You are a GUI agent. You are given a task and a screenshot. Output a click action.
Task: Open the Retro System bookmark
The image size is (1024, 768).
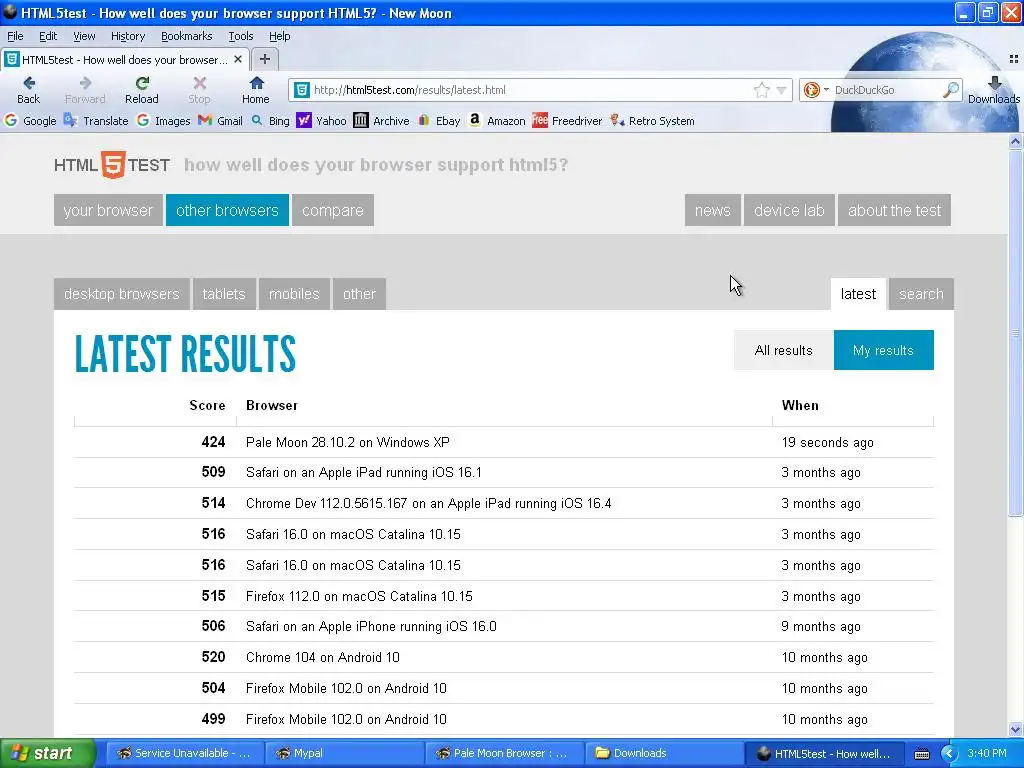pos(652,121)
